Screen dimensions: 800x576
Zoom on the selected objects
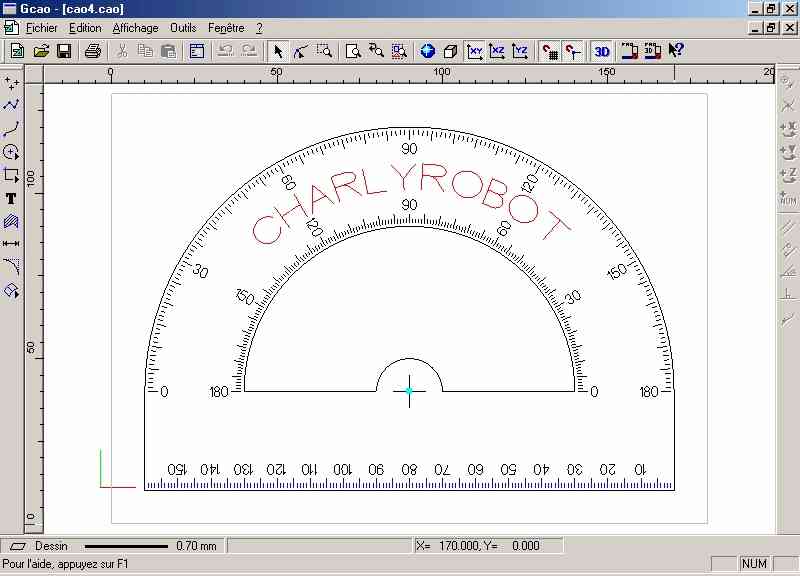tap(399, 51)
